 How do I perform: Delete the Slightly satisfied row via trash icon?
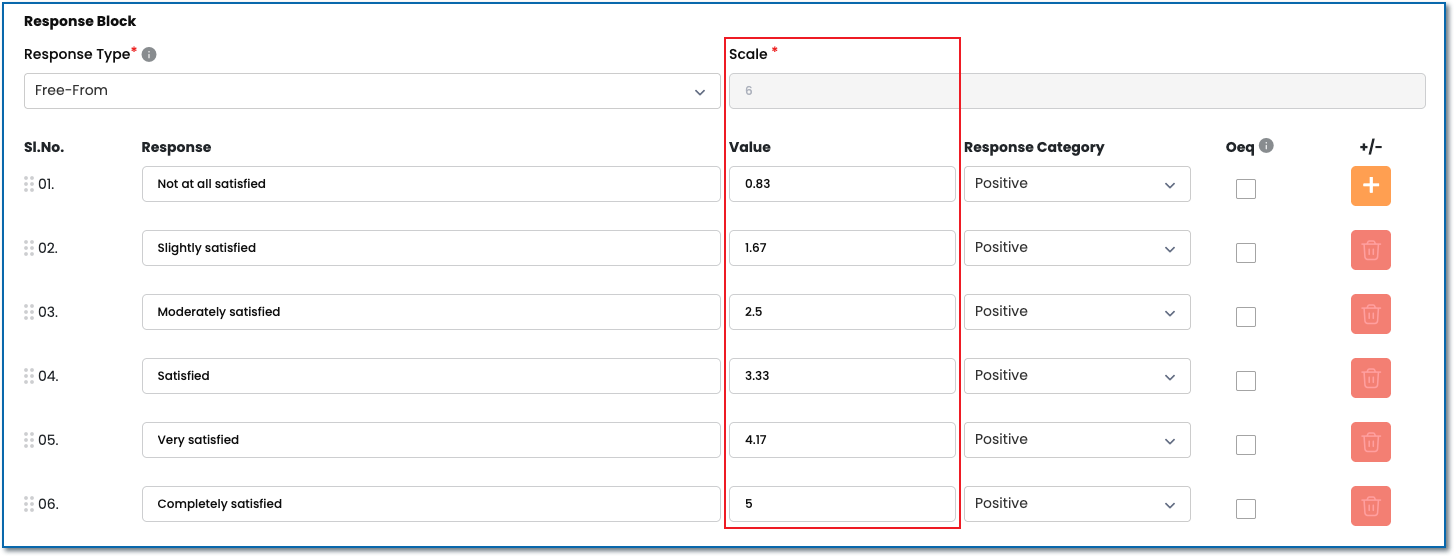point(1370,250)
